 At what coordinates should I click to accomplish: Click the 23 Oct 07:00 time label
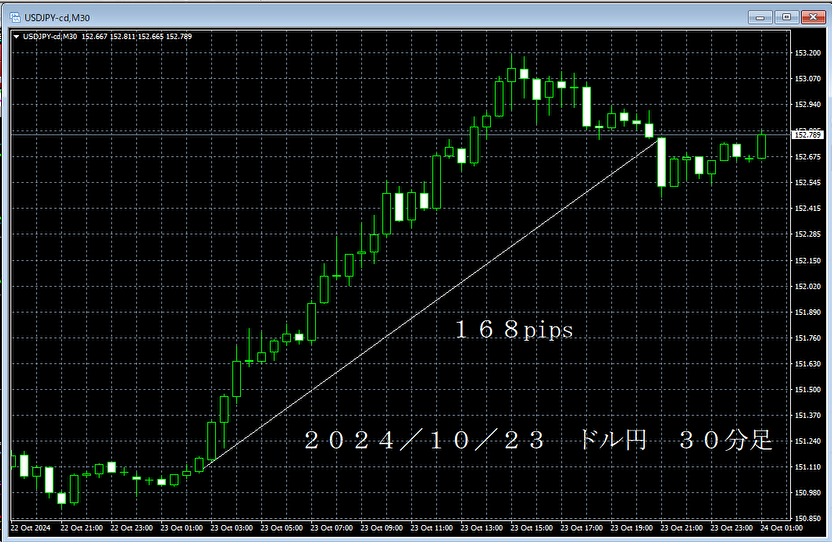coord(332,528)
